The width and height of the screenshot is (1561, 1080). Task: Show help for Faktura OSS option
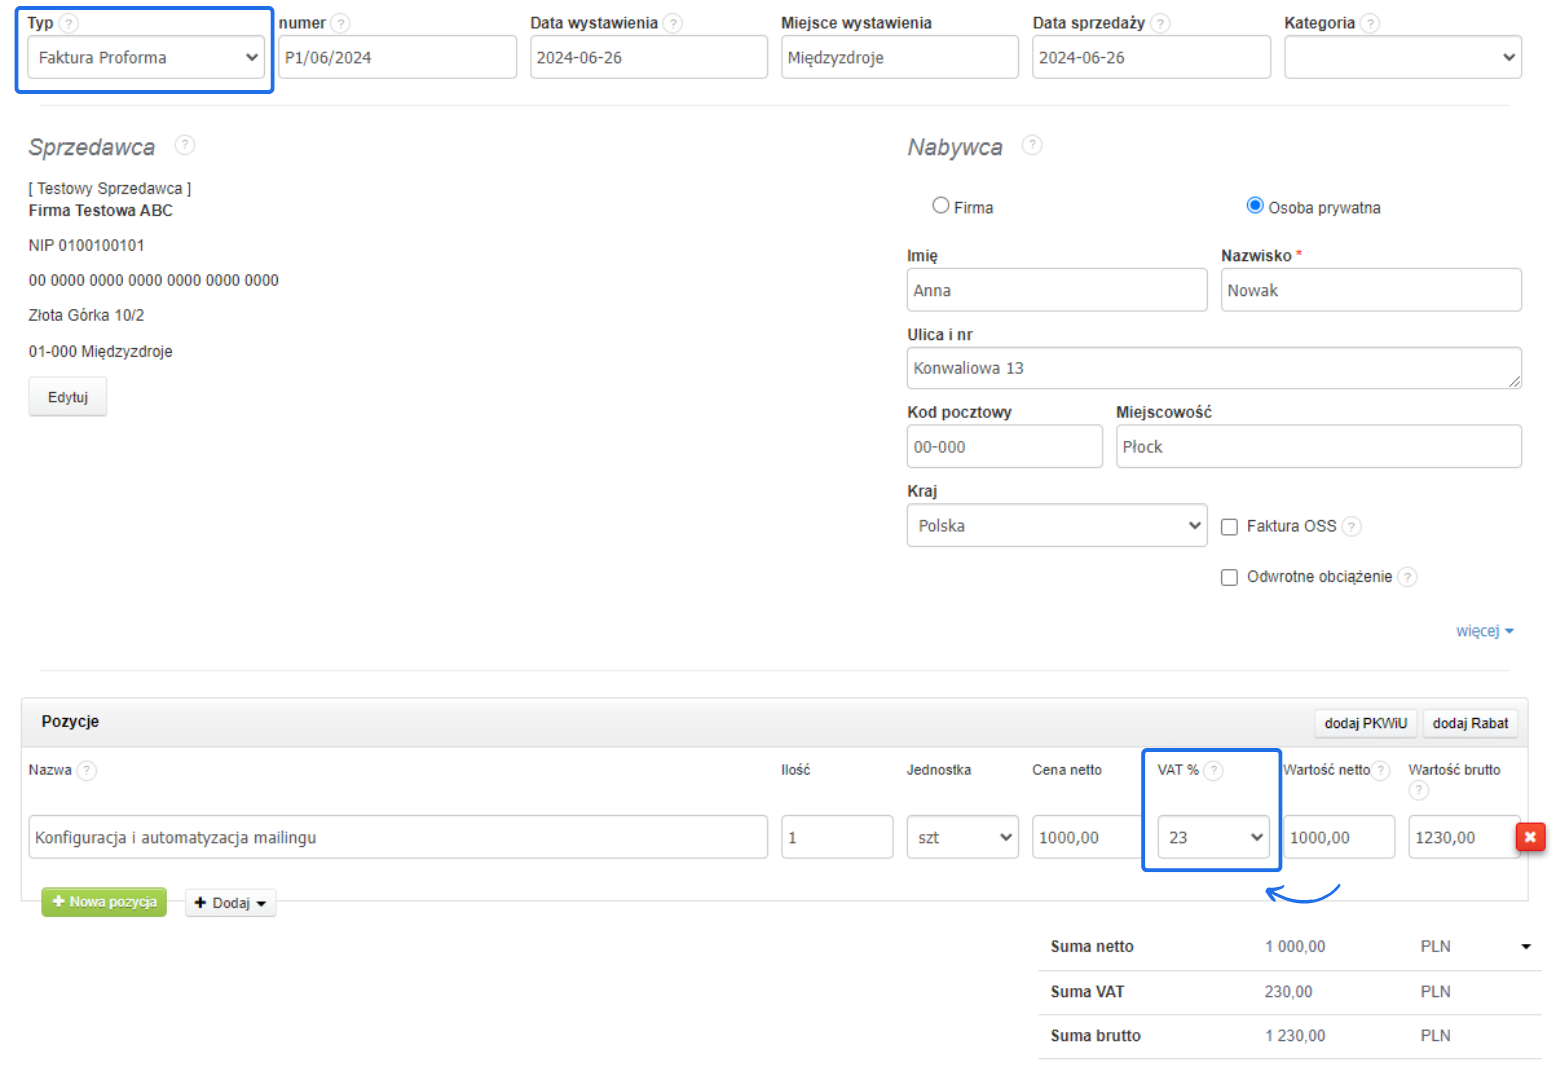tap(1351, 526)
